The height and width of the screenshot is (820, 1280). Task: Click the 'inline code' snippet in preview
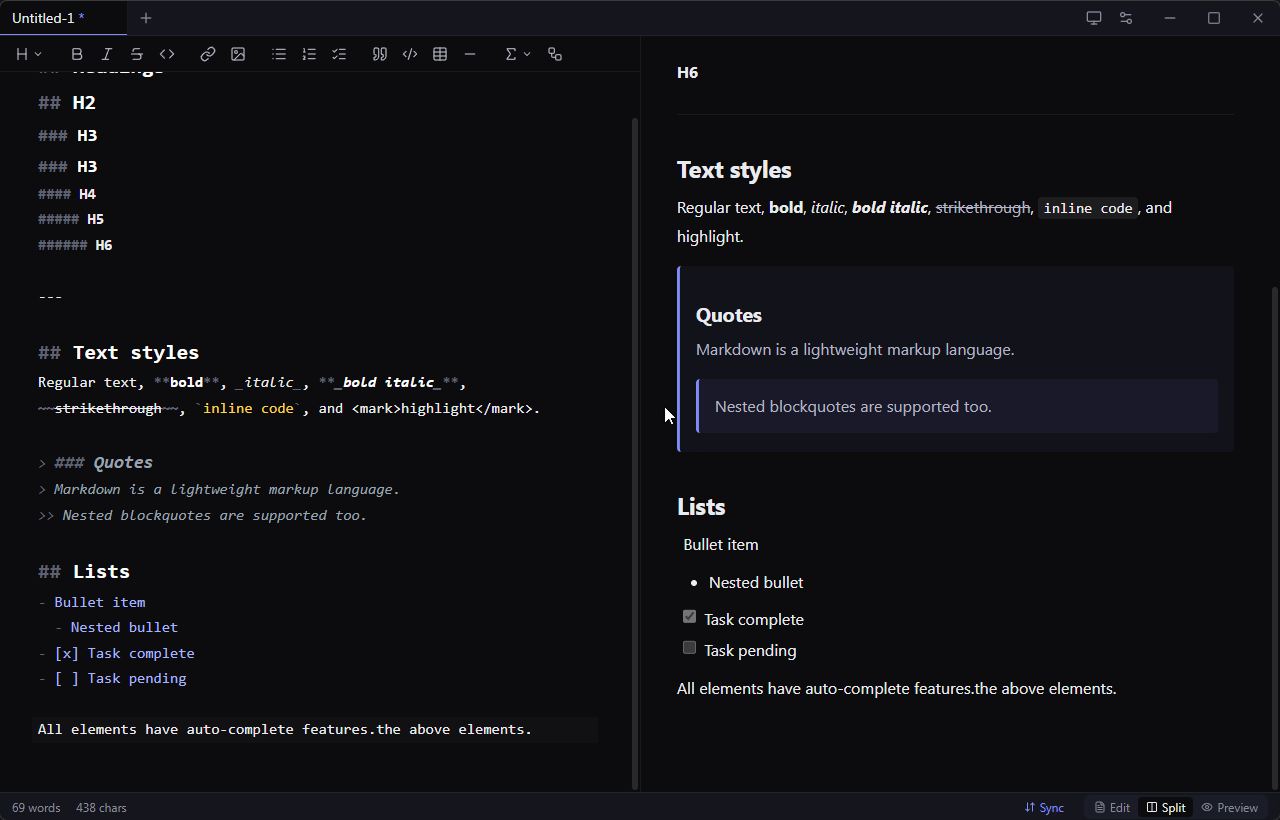coord(1088,208)
